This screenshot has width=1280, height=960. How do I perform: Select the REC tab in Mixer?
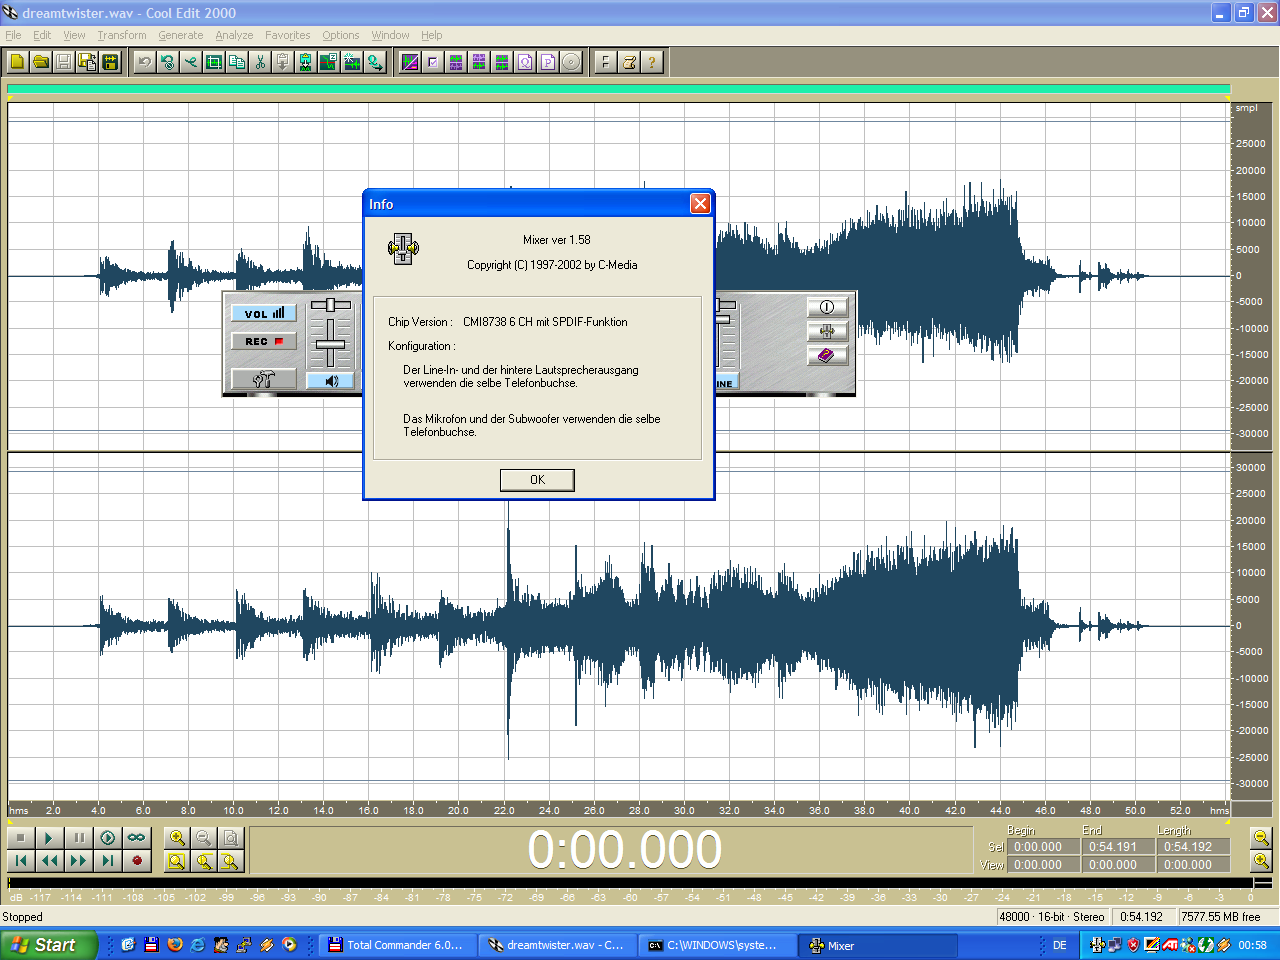(x=264, y=341)
